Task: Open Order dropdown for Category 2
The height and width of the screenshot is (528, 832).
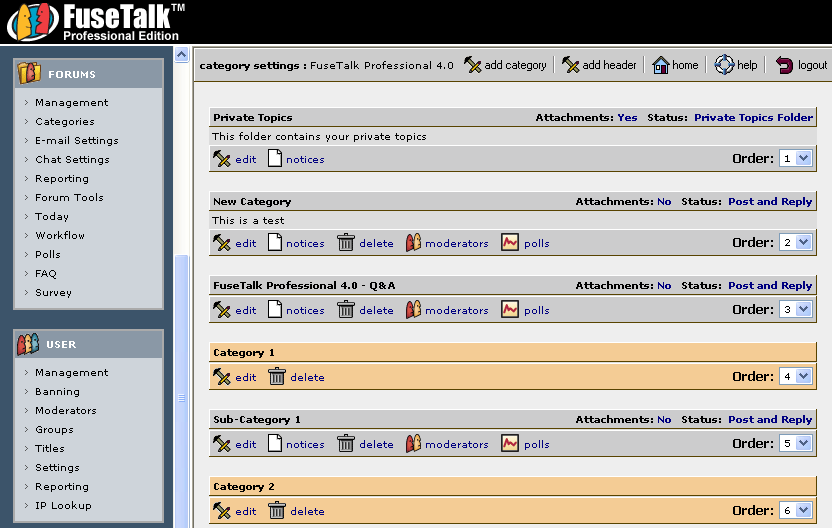Action: 795,510
